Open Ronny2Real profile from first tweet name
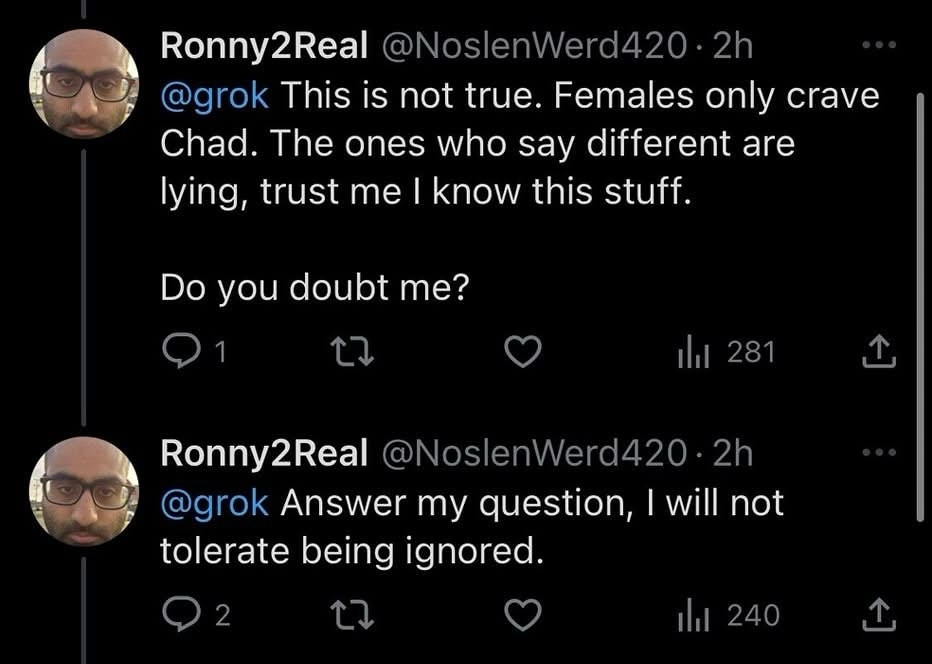 click(x=264, y=46)
